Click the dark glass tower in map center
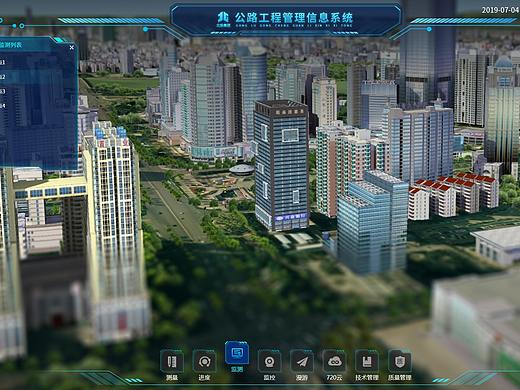This screenshot has height=390, width=520. coord(281,166)
